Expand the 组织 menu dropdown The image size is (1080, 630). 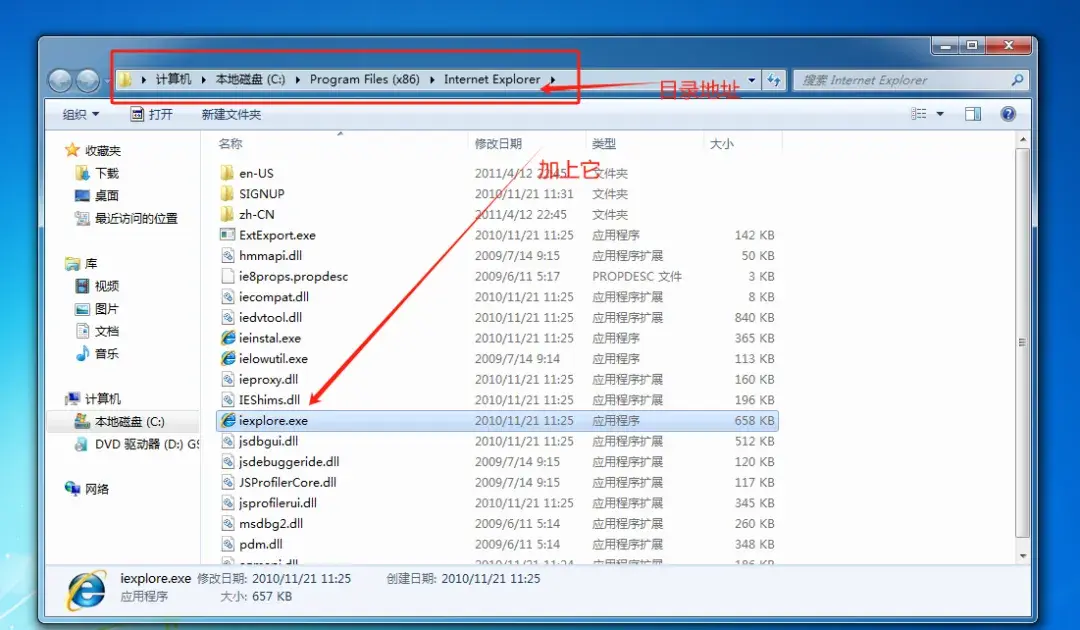point(80,115)
